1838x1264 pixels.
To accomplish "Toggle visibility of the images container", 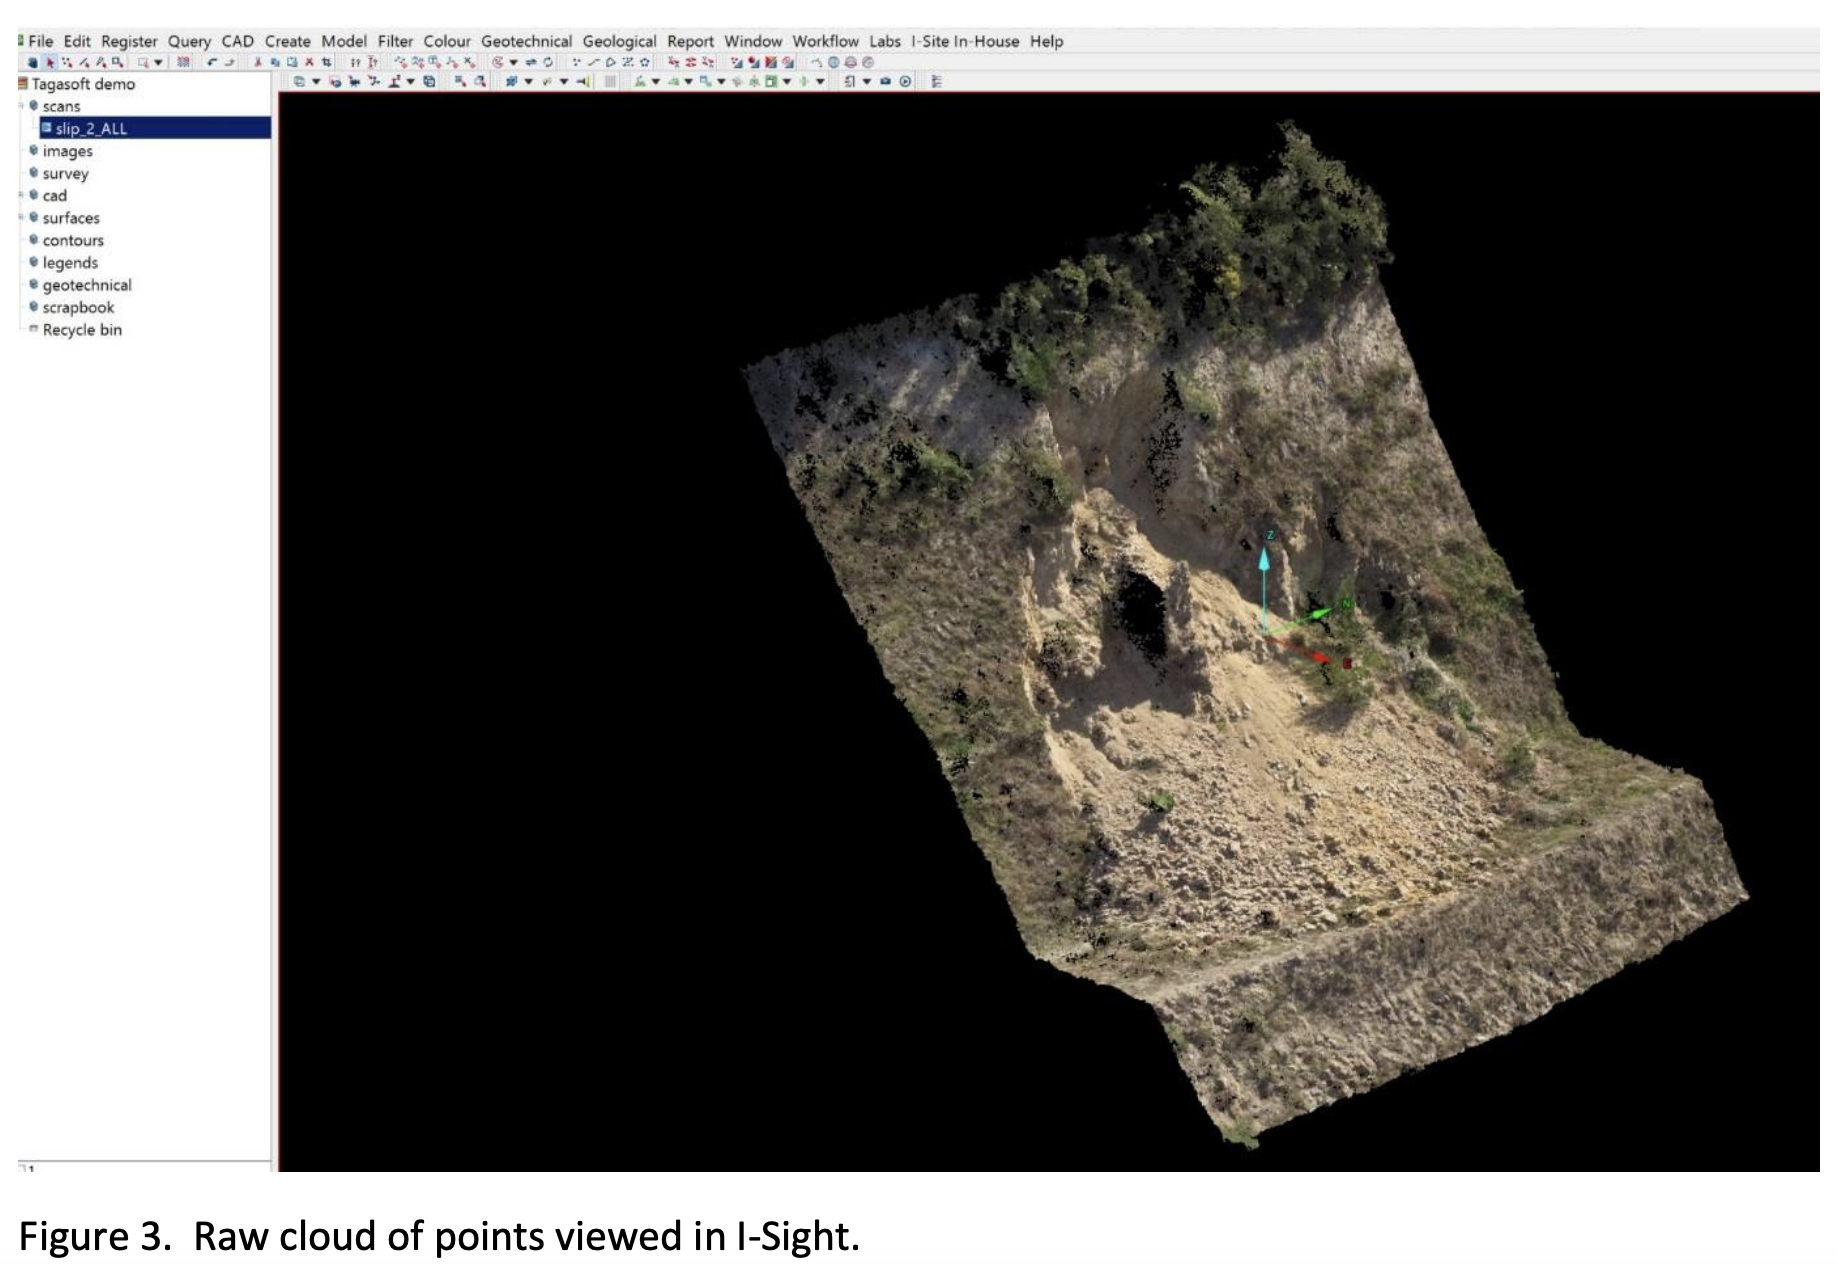I will pos(33,151).
